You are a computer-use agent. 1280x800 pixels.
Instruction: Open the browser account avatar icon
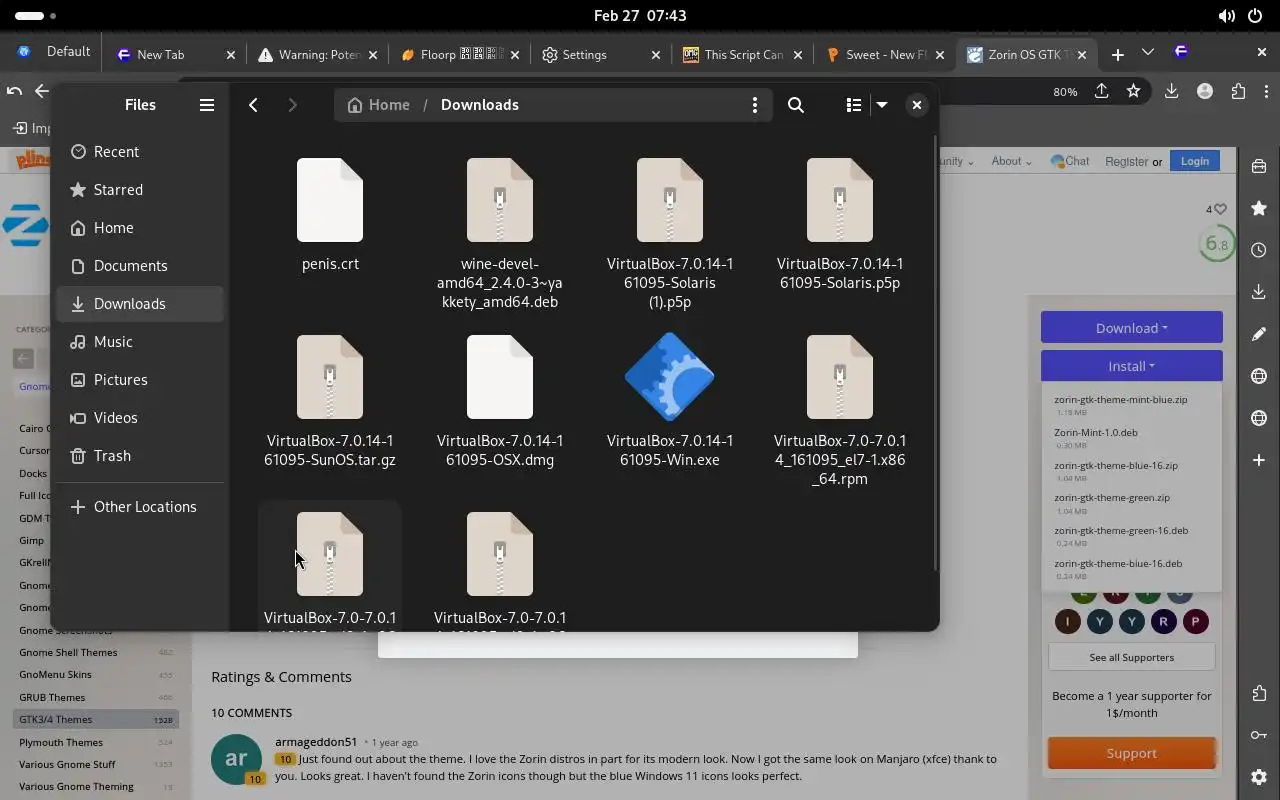point(1205,91)
